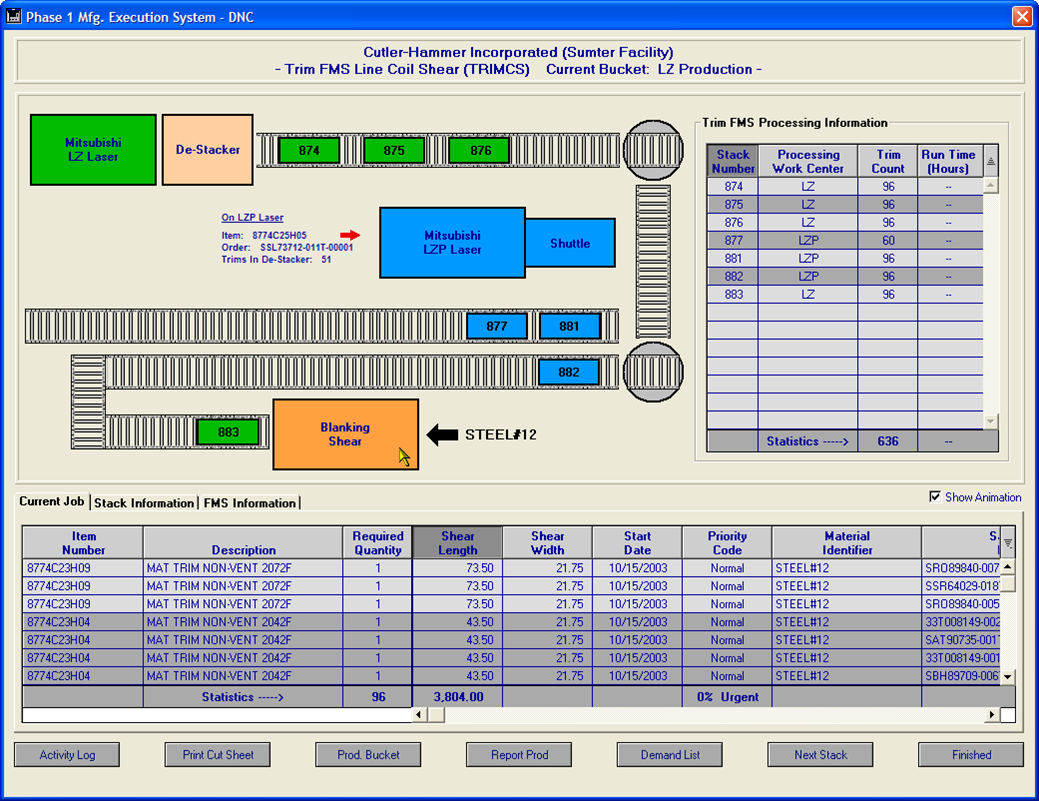Click the Shear Width column header
The image size is (1039, 801).
pos(547,543)
